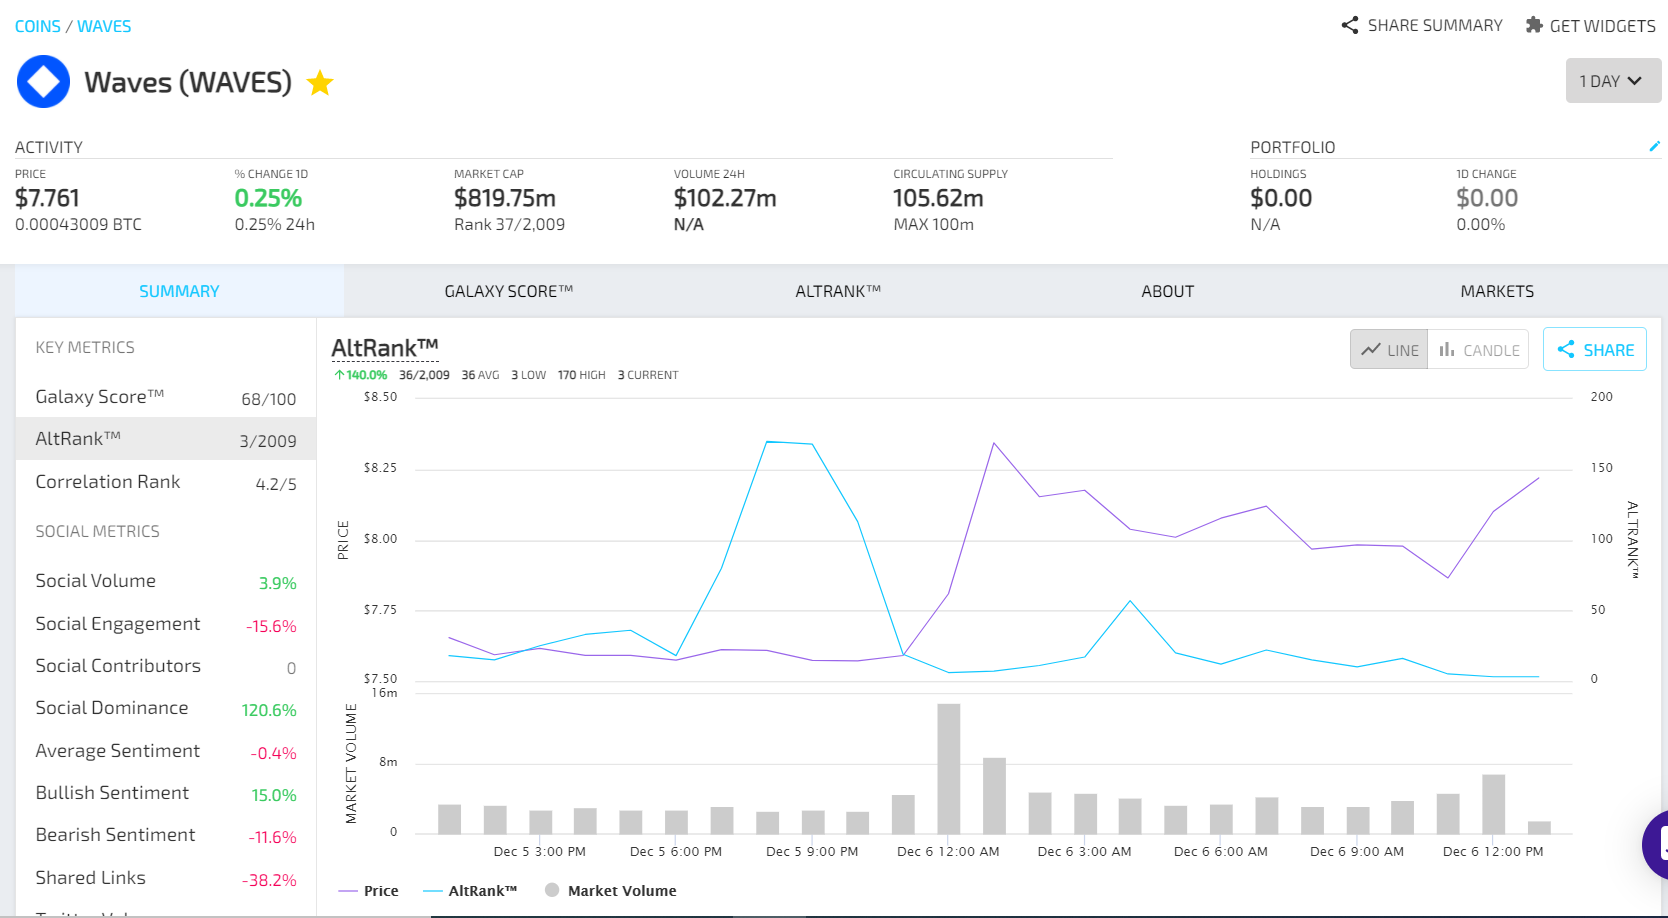This screenshot has height=918, width=1668.
Task: Click the puzzle piece Get Widgets icon
Action: [1534, 25]
